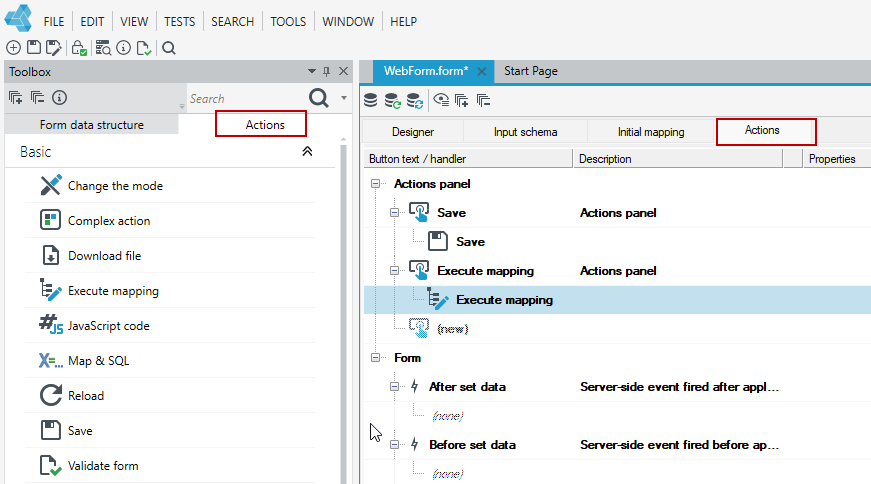Collapse the Save button handler node
Viewport: 871px width, 484px height.
coord(394,212)
